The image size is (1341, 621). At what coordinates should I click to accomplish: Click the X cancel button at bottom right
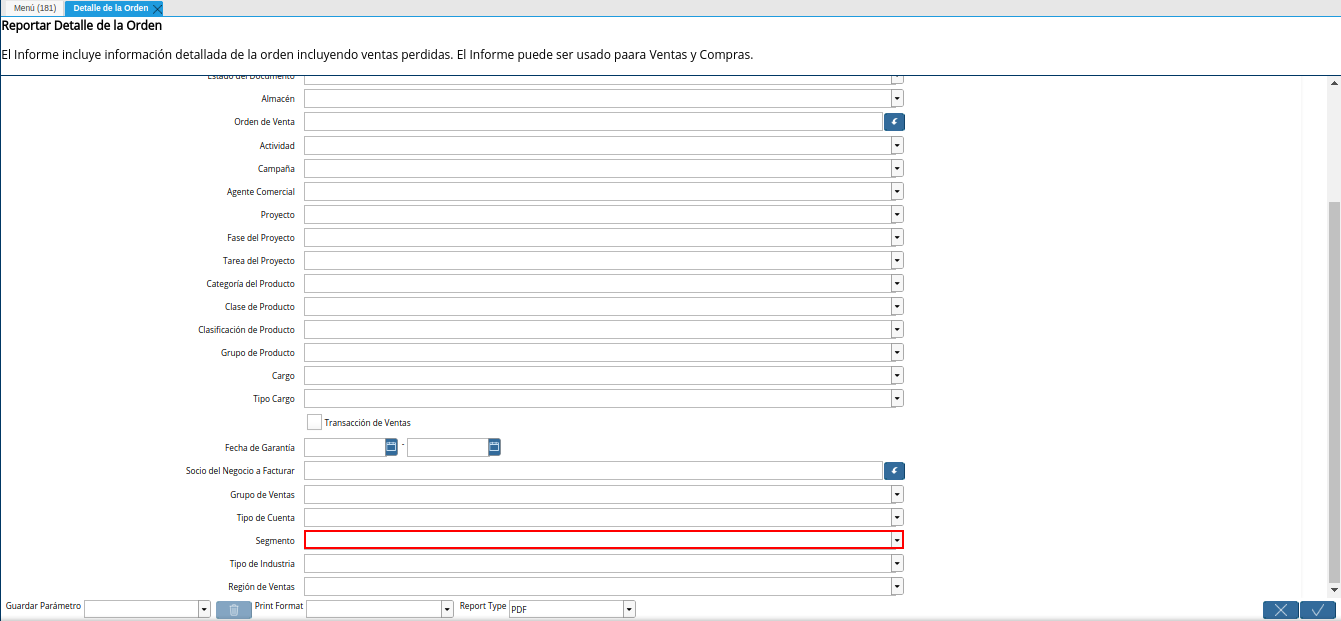click(1280, 610)
